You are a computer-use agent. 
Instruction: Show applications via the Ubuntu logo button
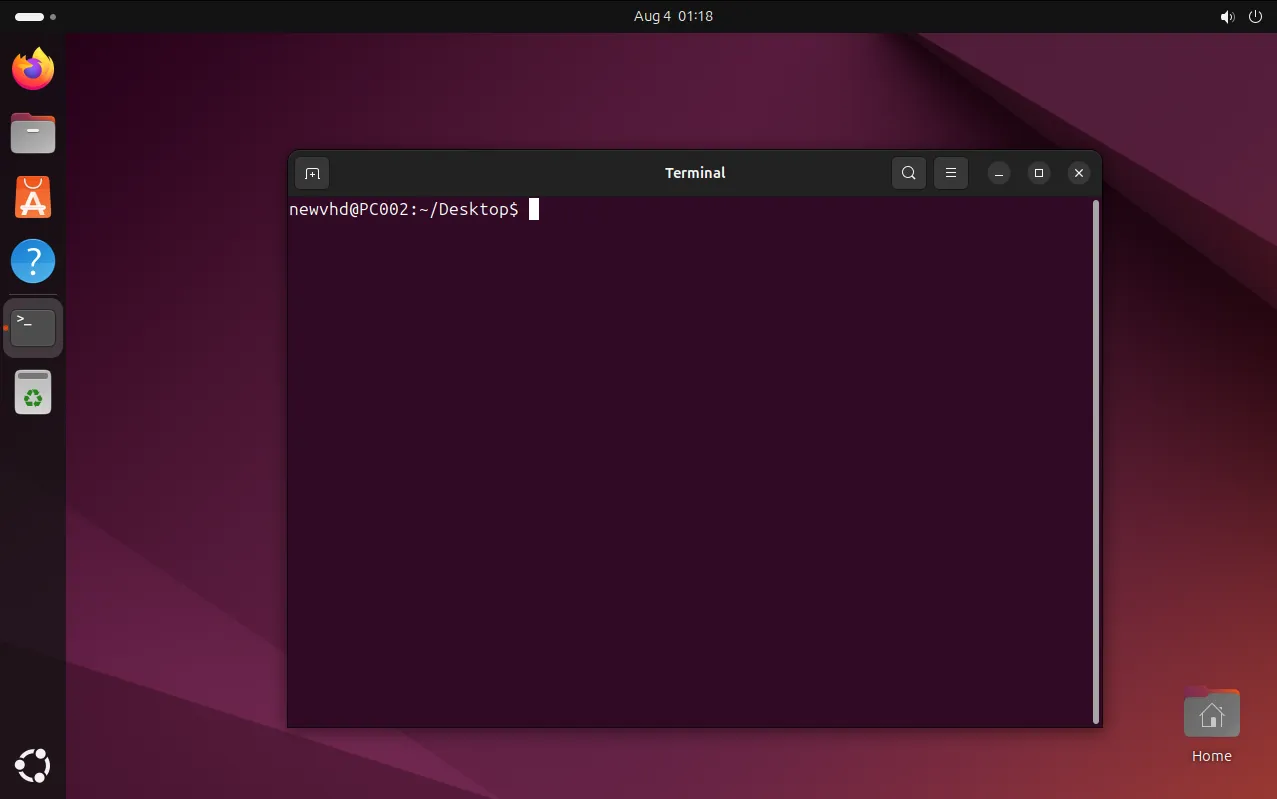(33, 766)
